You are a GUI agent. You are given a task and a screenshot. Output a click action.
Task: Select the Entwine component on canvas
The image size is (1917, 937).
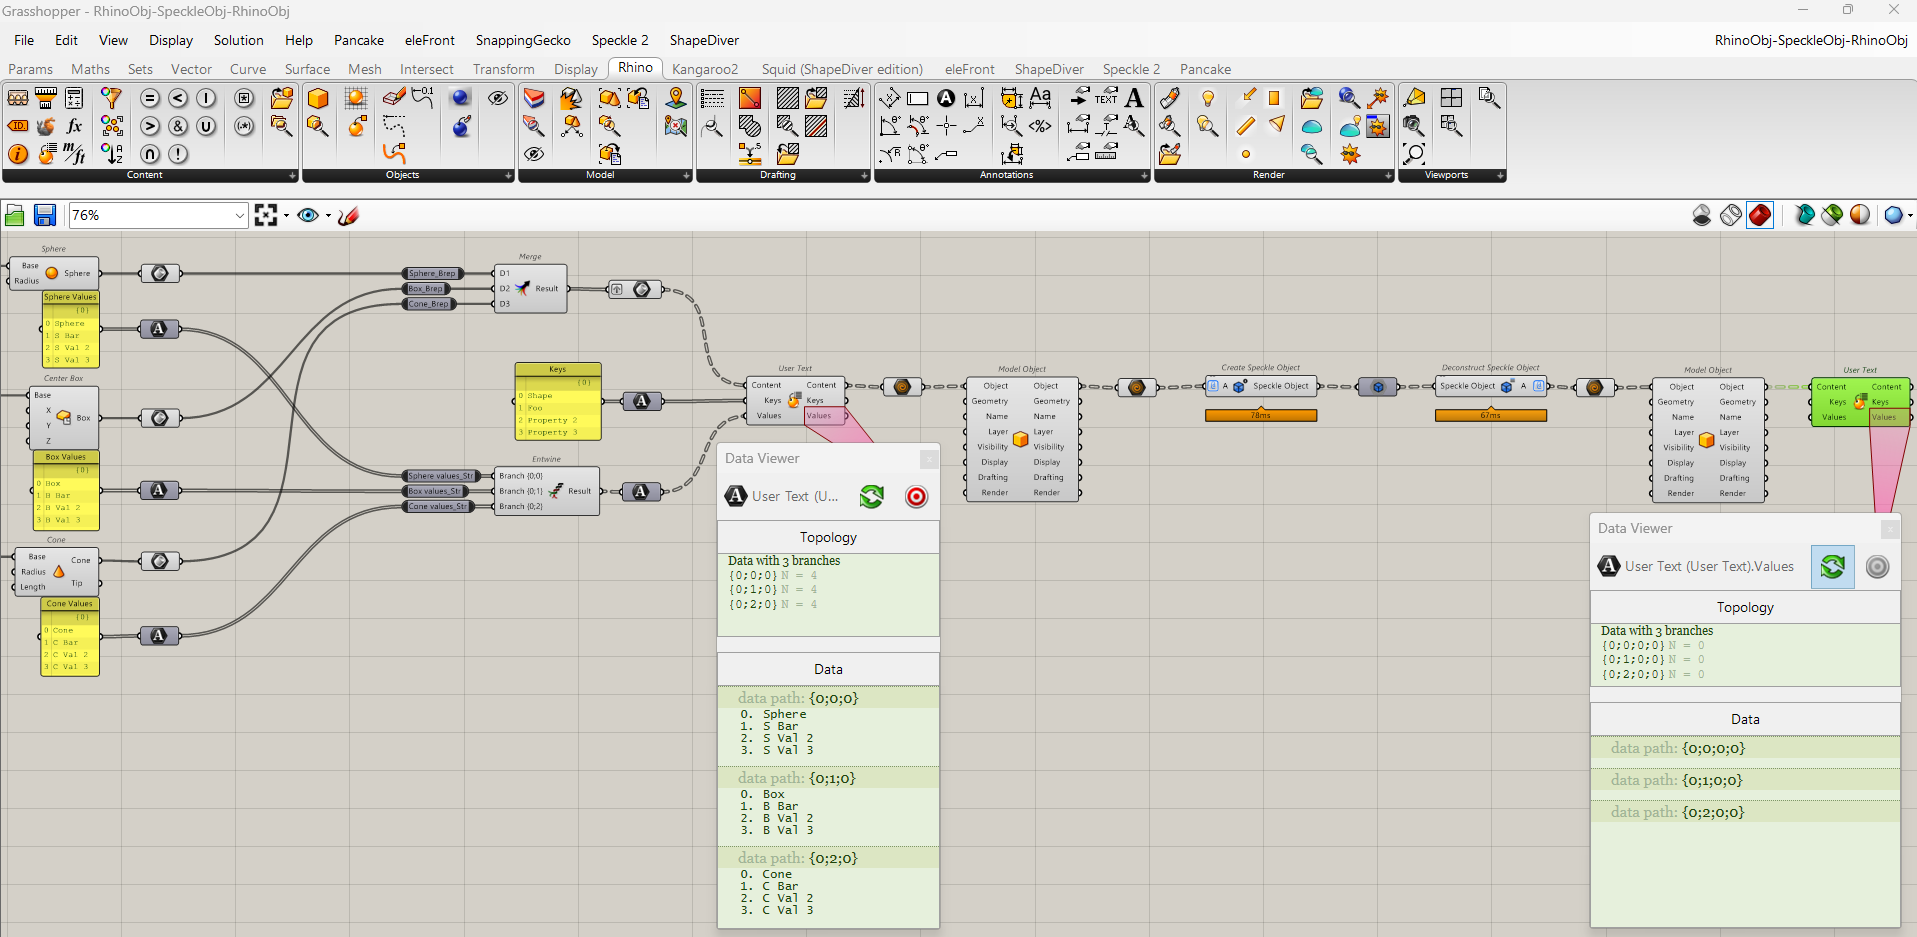point(546,491)
